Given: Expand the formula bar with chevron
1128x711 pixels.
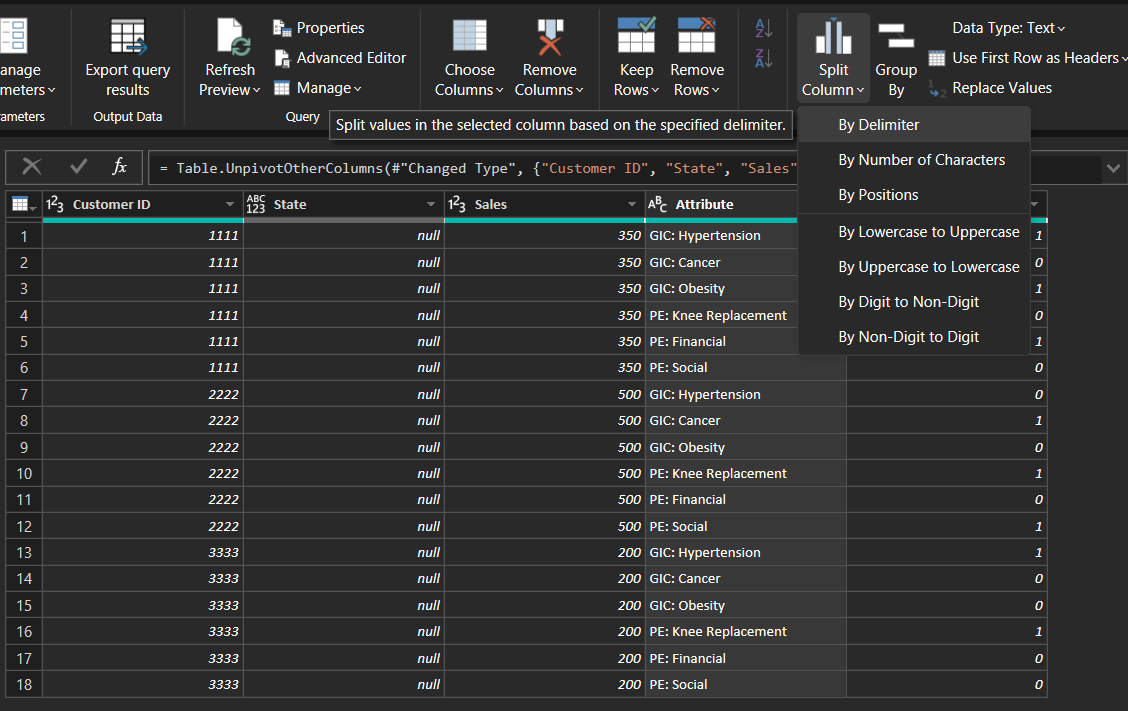Looking at the screenshot, I should click(x=1114, y=168).
